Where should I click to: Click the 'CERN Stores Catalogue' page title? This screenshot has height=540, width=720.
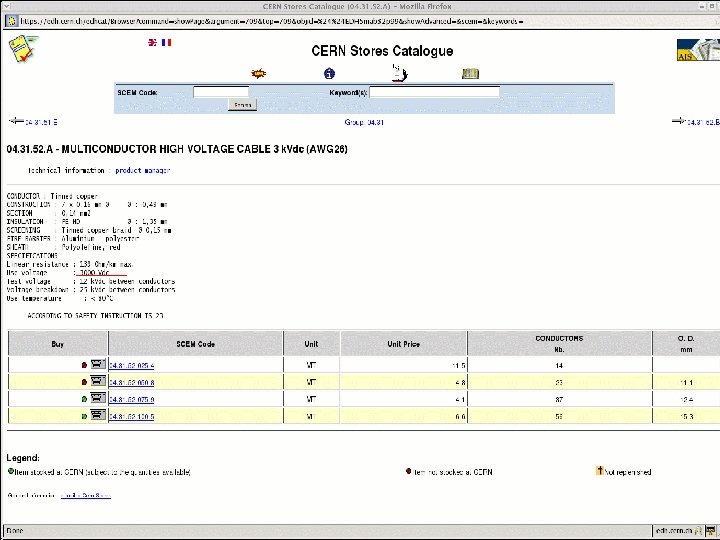point(382,51)
